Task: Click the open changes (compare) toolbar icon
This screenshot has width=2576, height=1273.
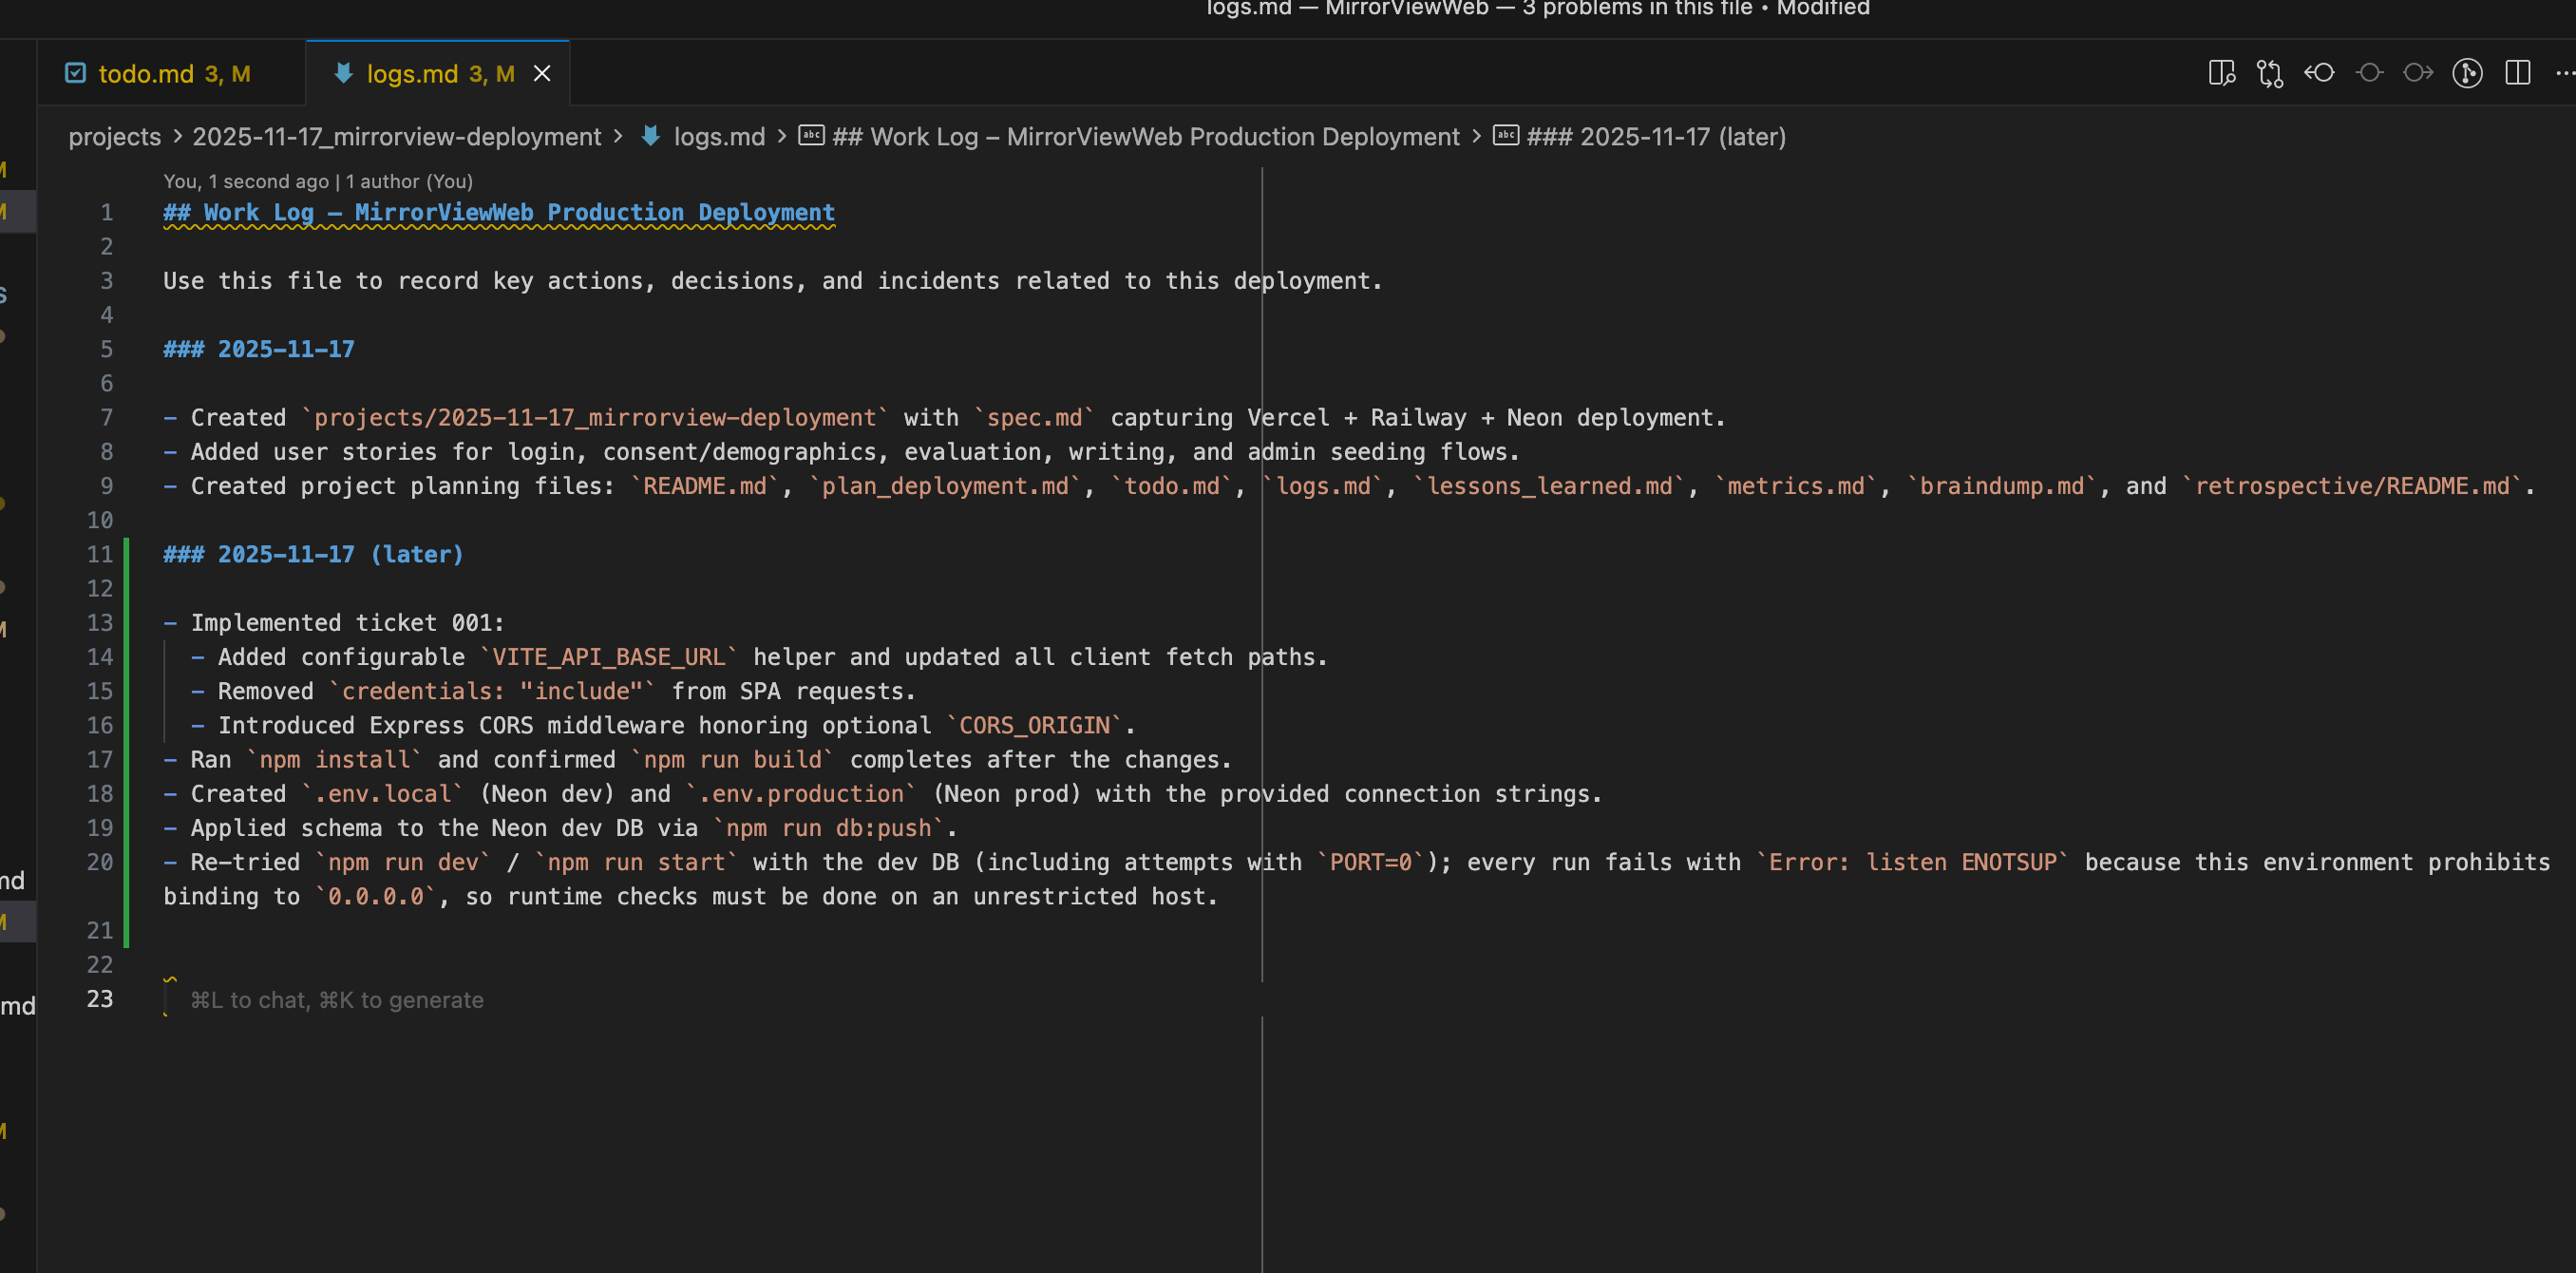Action: [2269, 73]
